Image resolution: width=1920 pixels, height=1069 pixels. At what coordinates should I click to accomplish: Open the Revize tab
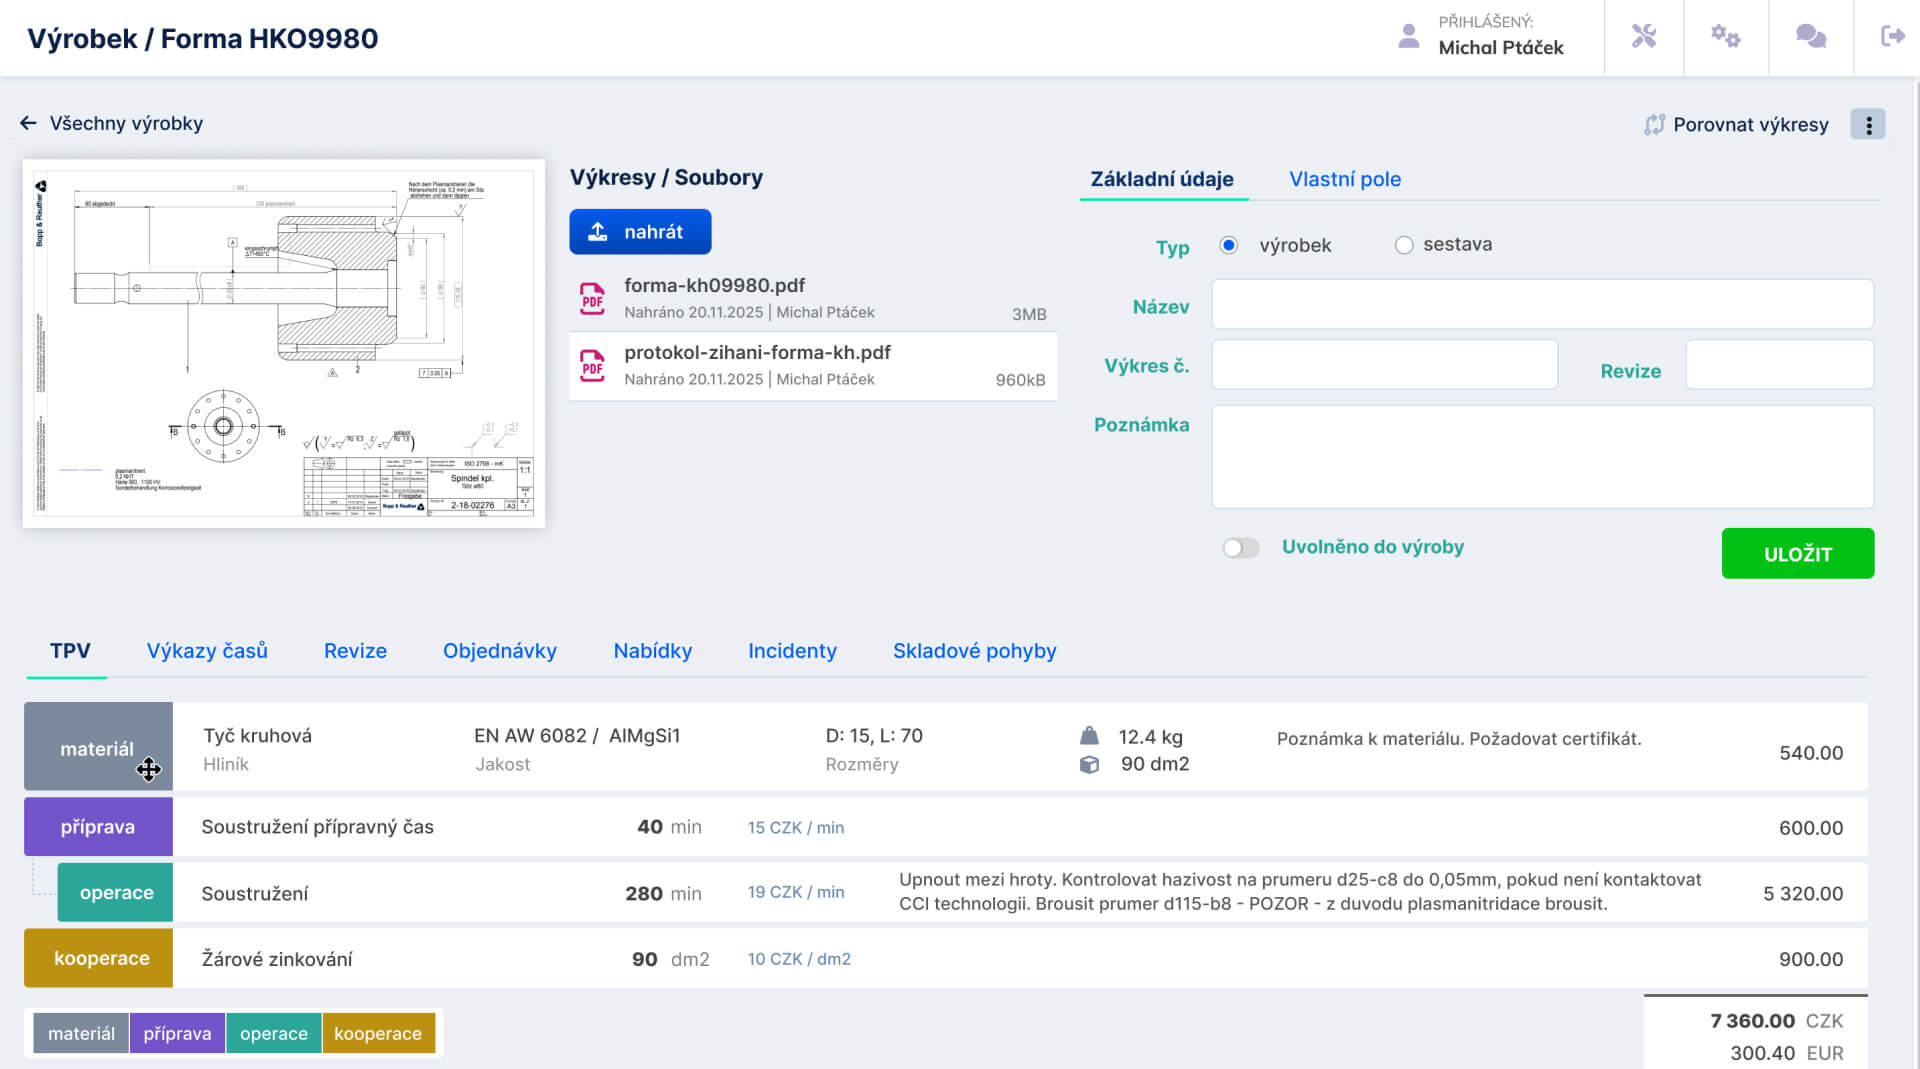click(x=355, y=651)
